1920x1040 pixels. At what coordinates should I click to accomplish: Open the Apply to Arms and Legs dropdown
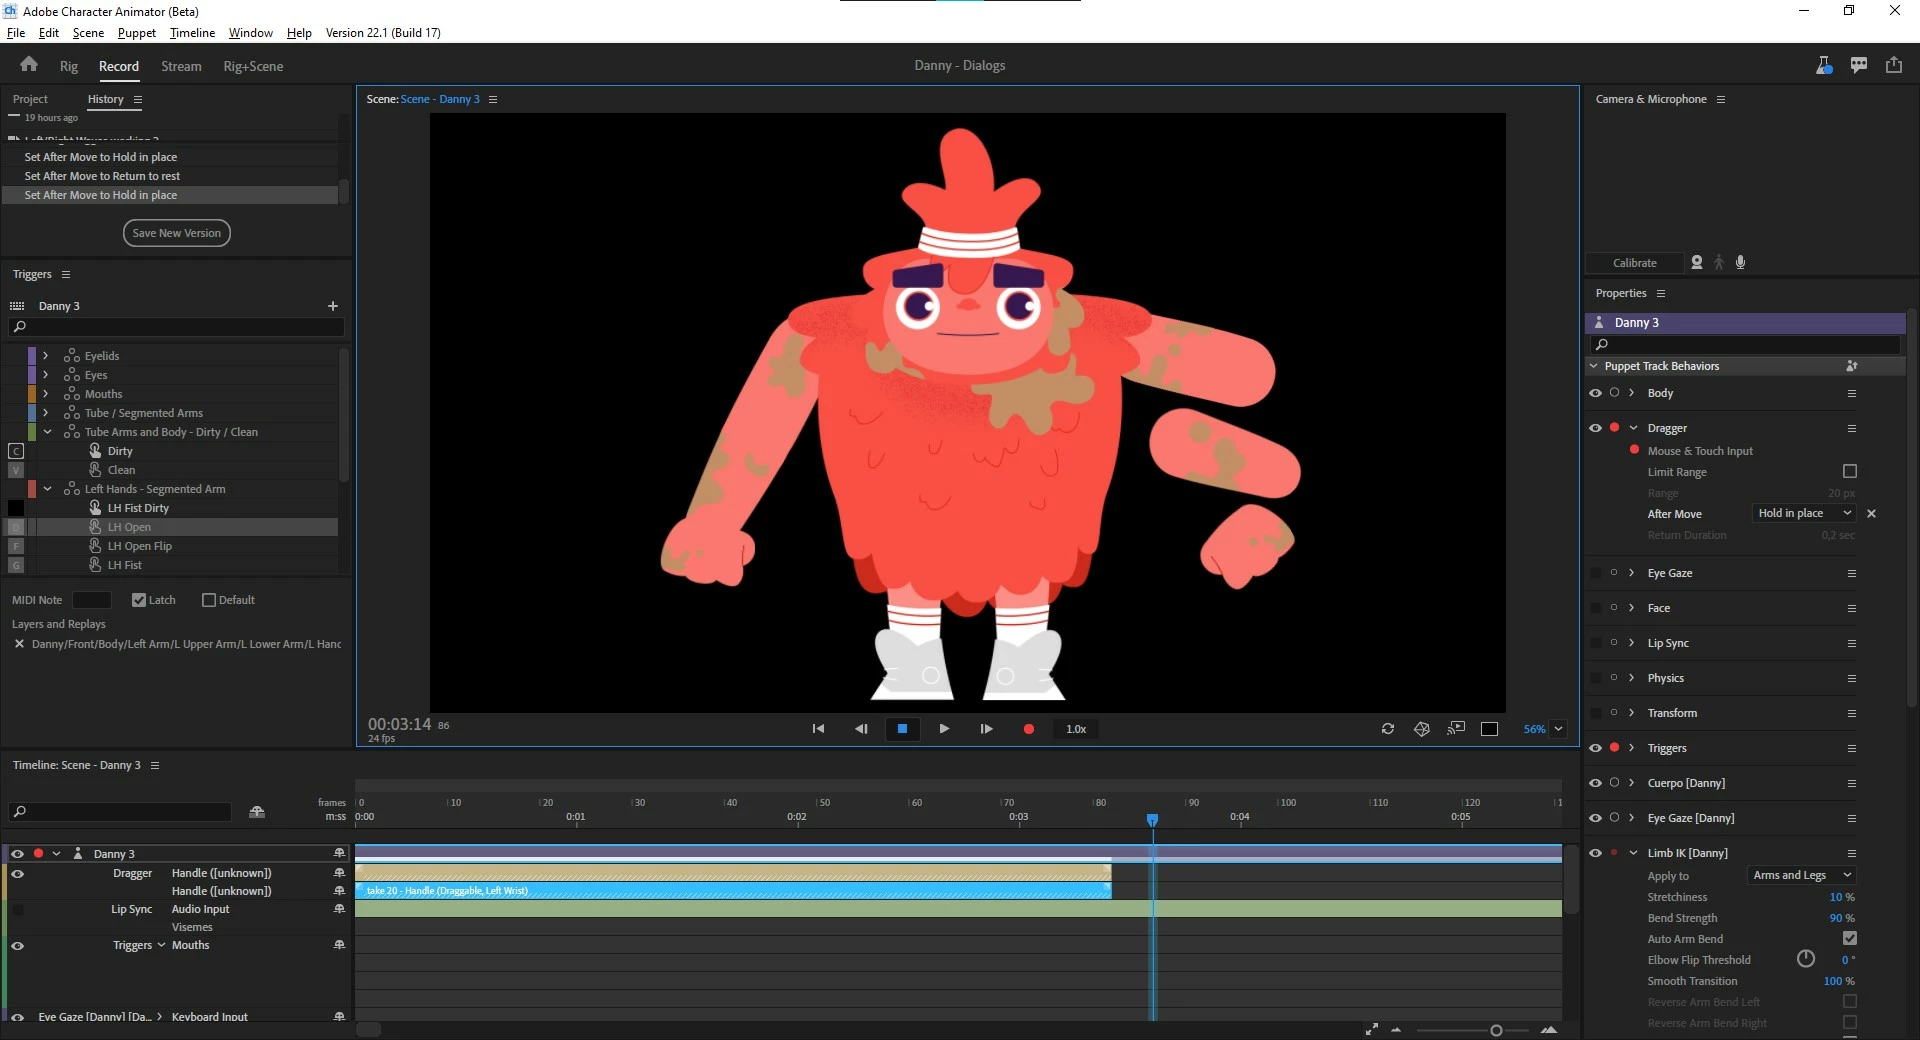[1802, 875]
